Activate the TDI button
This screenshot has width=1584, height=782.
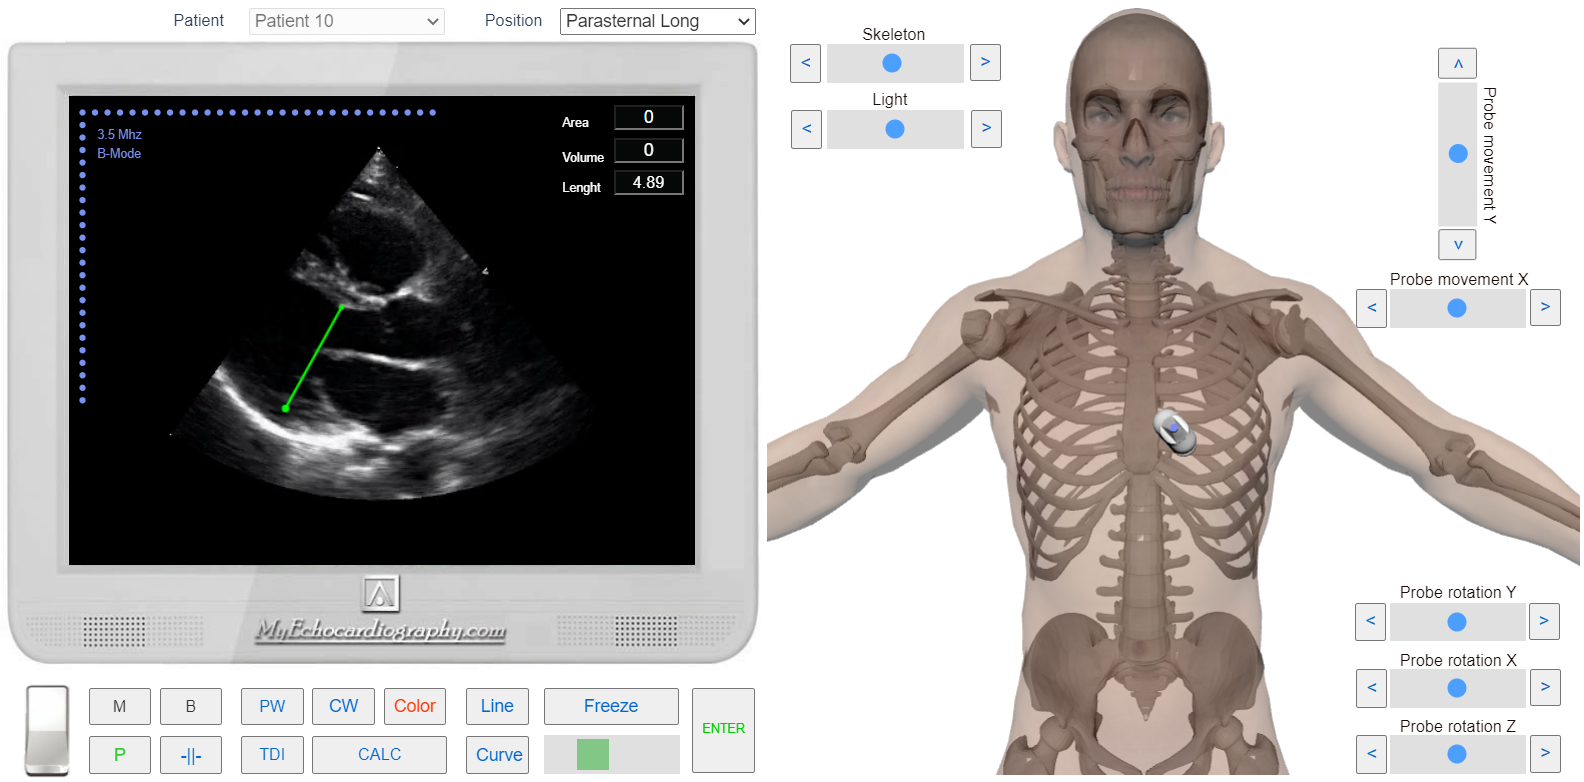[x=272, y=755]
